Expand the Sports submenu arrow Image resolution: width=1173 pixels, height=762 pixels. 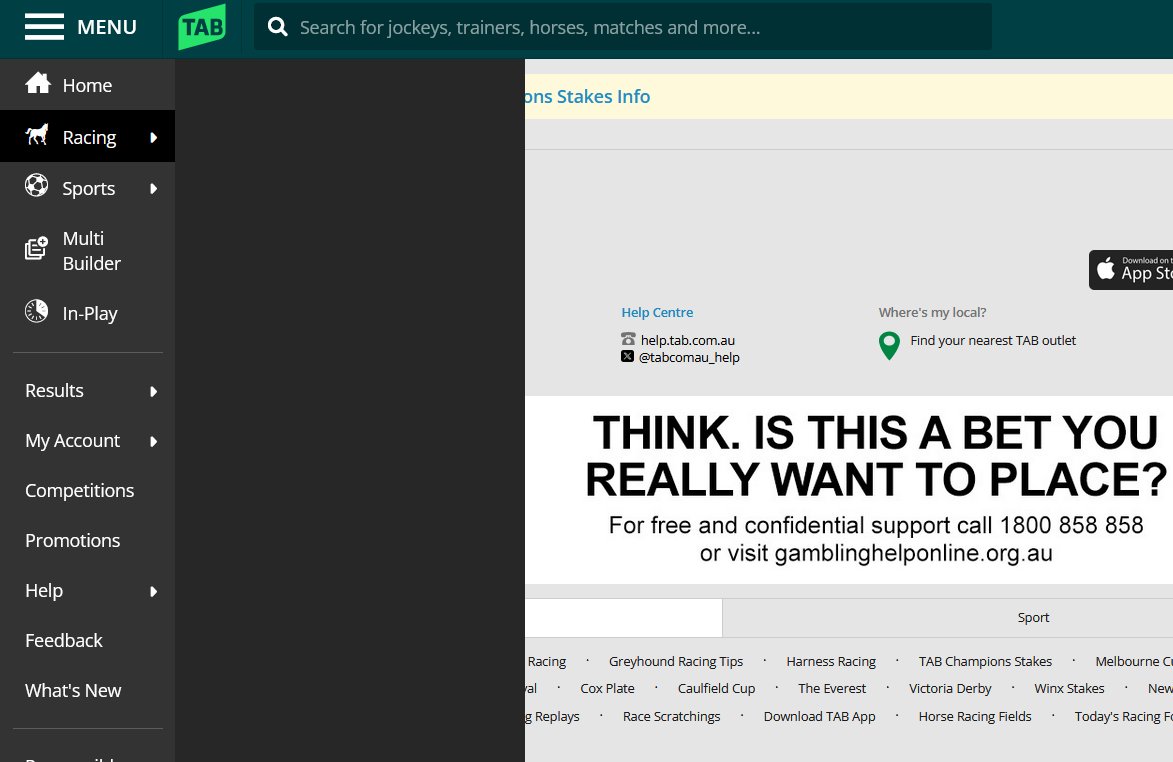pyautogui.click(x=153, y=188)
